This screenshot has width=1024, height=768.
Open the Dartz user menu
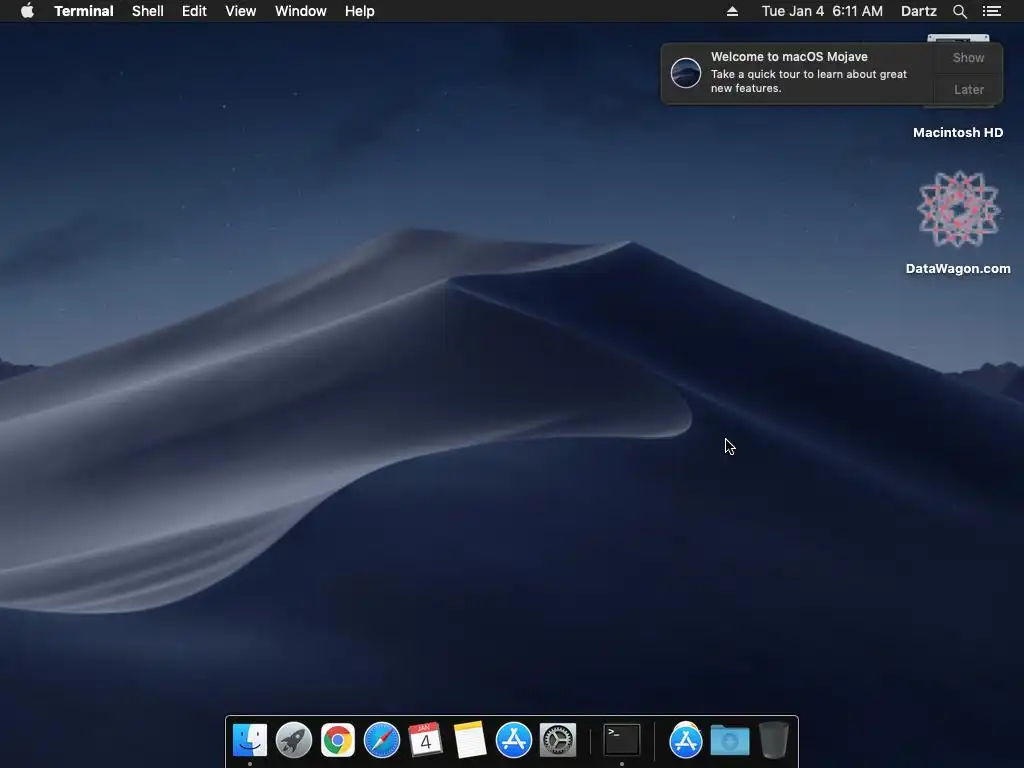(x=919, y=11)
